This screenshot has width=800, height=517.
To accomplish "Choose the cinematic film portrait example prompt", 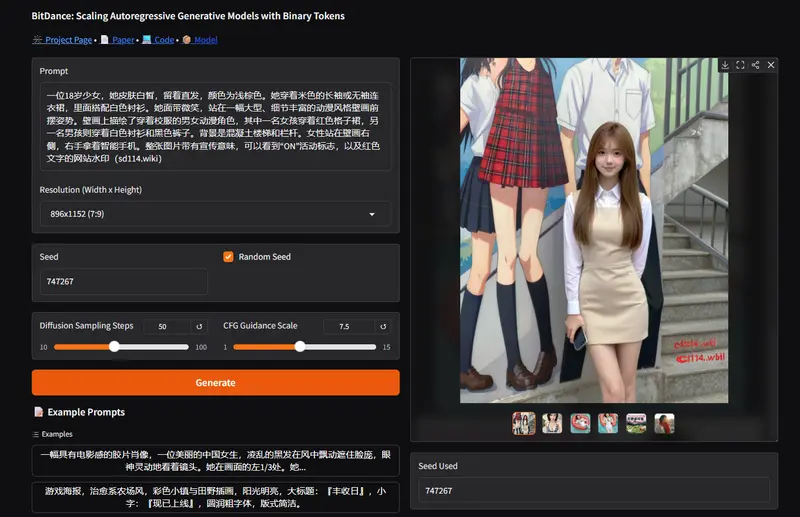I will pyautogui.click(x=215, y=461).
